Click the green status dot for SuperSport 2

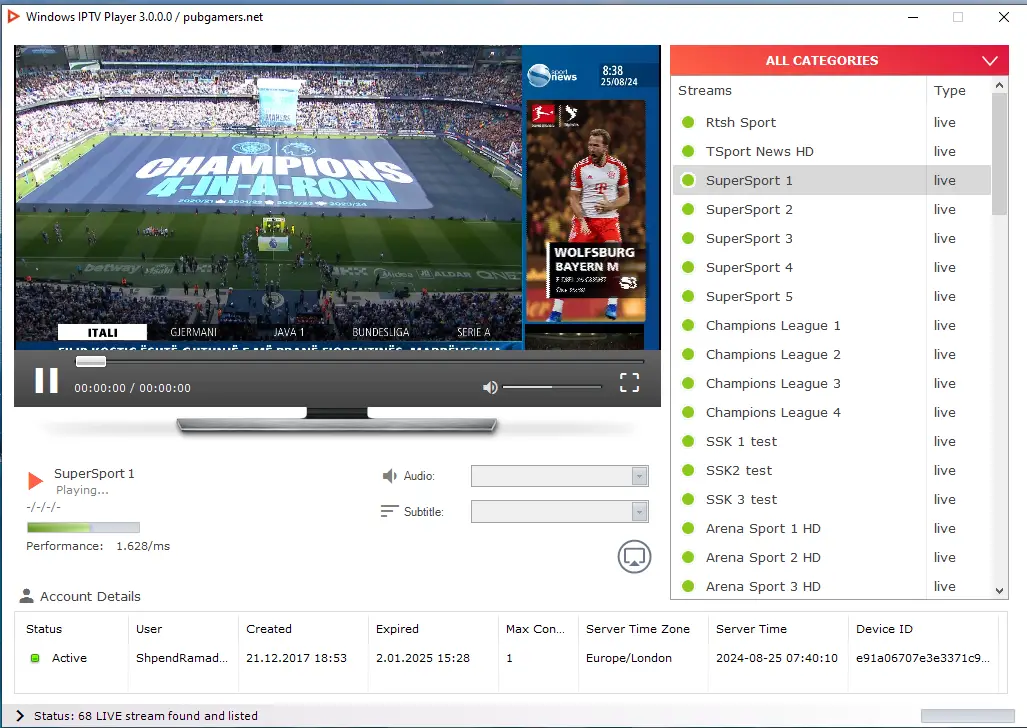pyautogui.click(x=688, y=210)
